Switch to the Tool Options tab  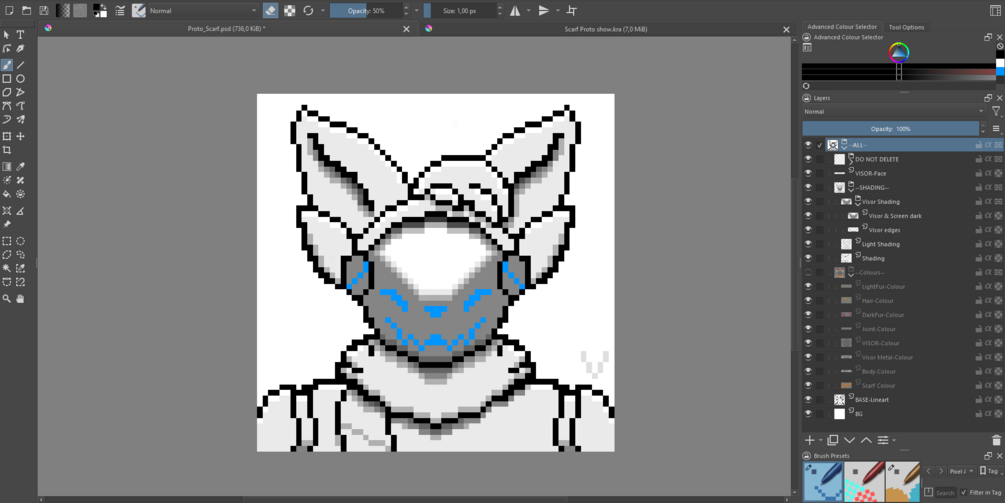coord(906,27)
